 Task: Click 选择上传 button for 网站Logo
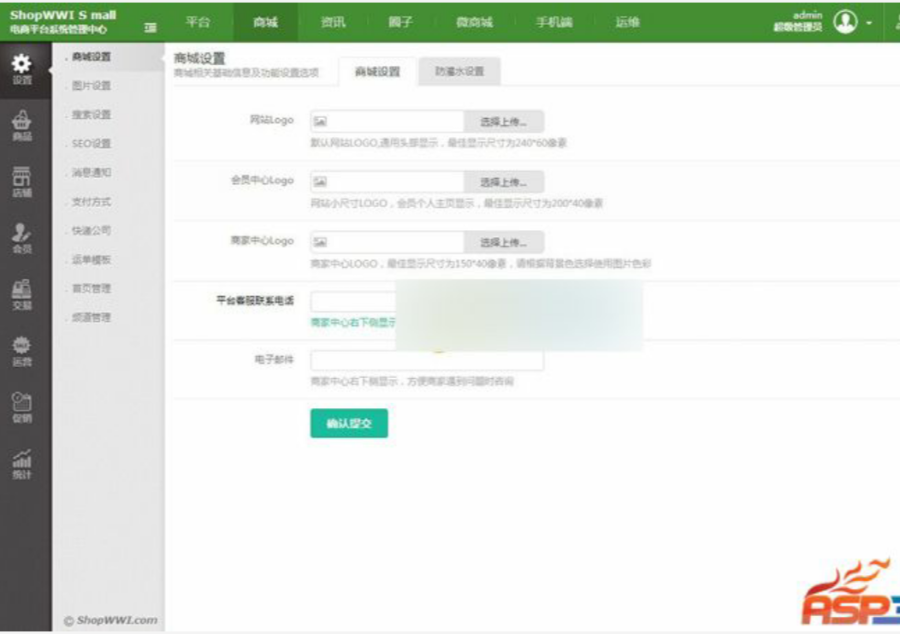point(503,122)
